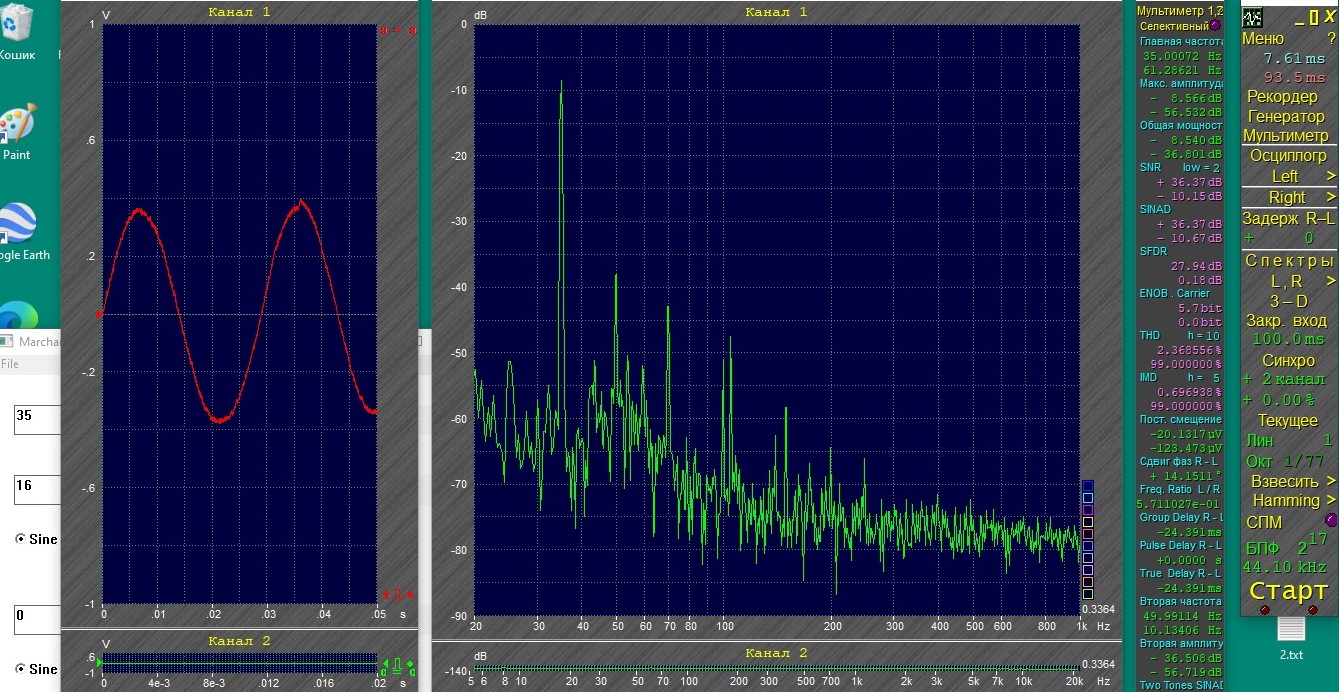
Task: Open the Кошик recycle bin desktop icon
Action: coord(17,32)
